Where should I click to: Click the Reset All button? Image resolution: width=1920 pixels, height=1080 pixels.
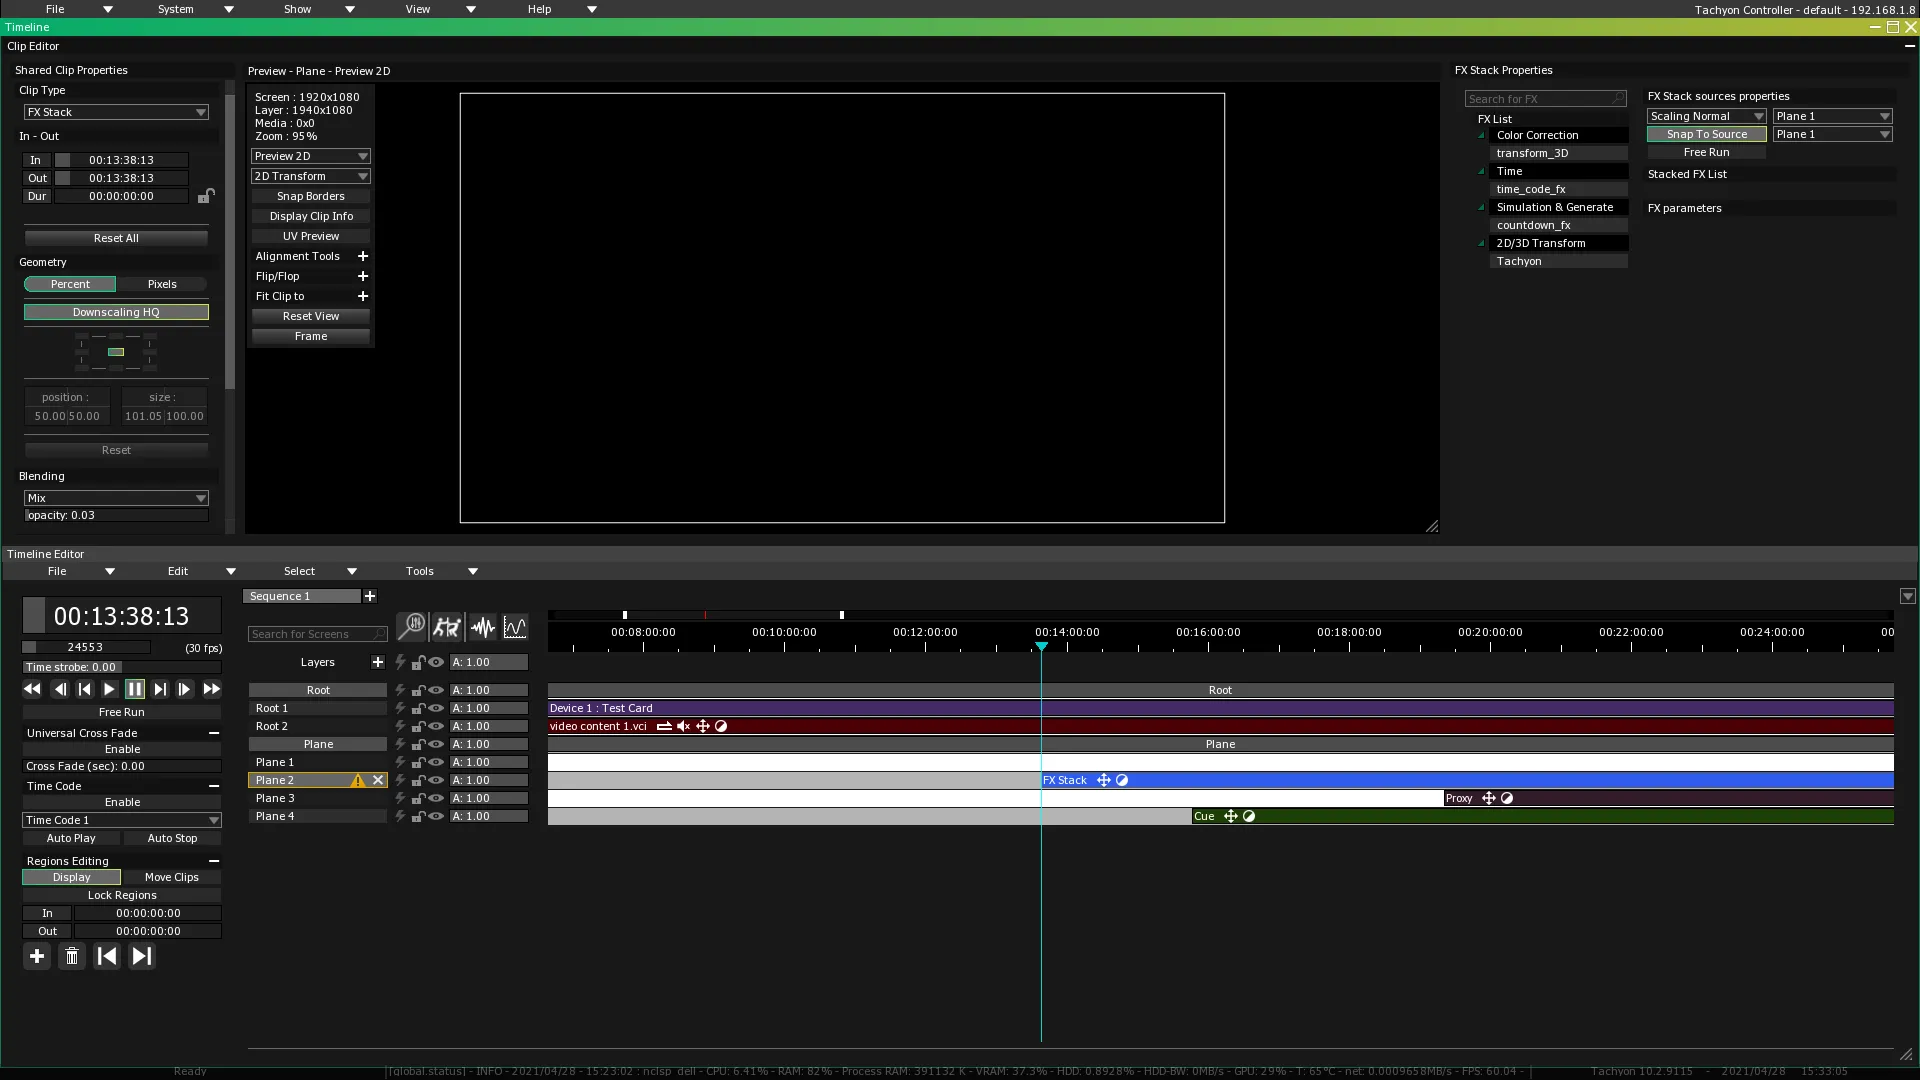tap(116, 238)
